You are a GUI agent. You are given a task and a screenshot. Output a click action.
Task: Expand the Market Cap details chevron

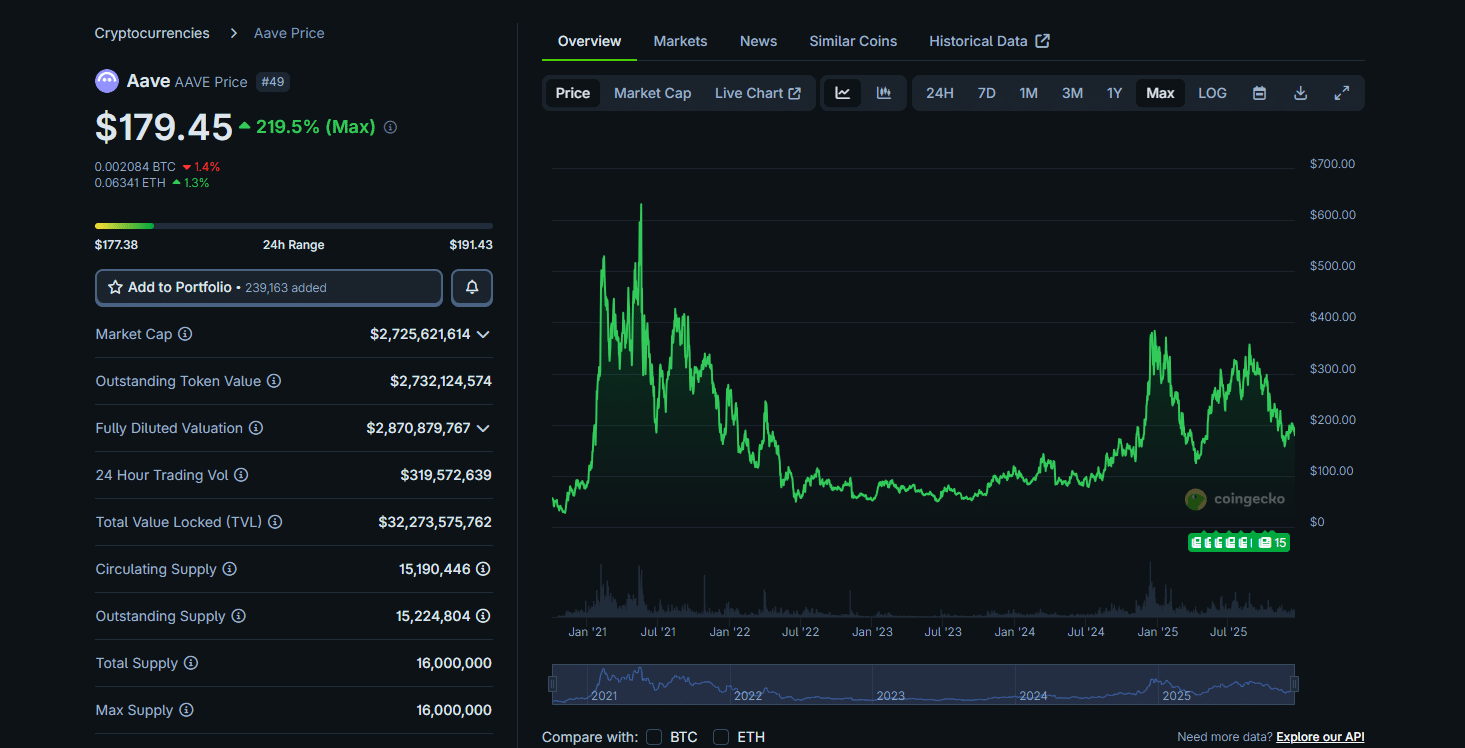[483, 334]
